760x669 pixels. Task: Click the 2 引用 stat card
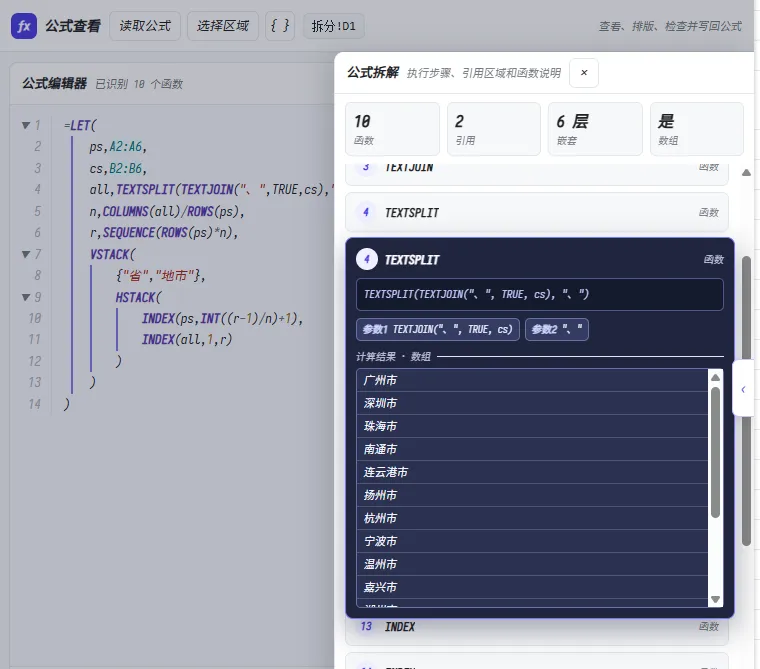point(493,129)
